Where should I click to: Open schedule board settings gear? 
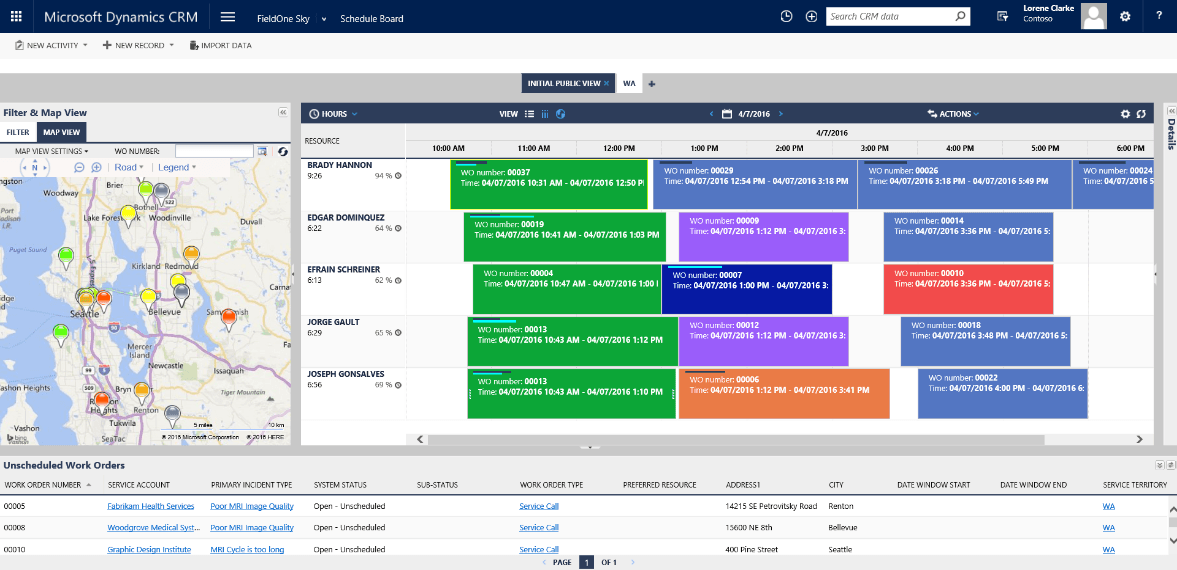(1125, 114)
